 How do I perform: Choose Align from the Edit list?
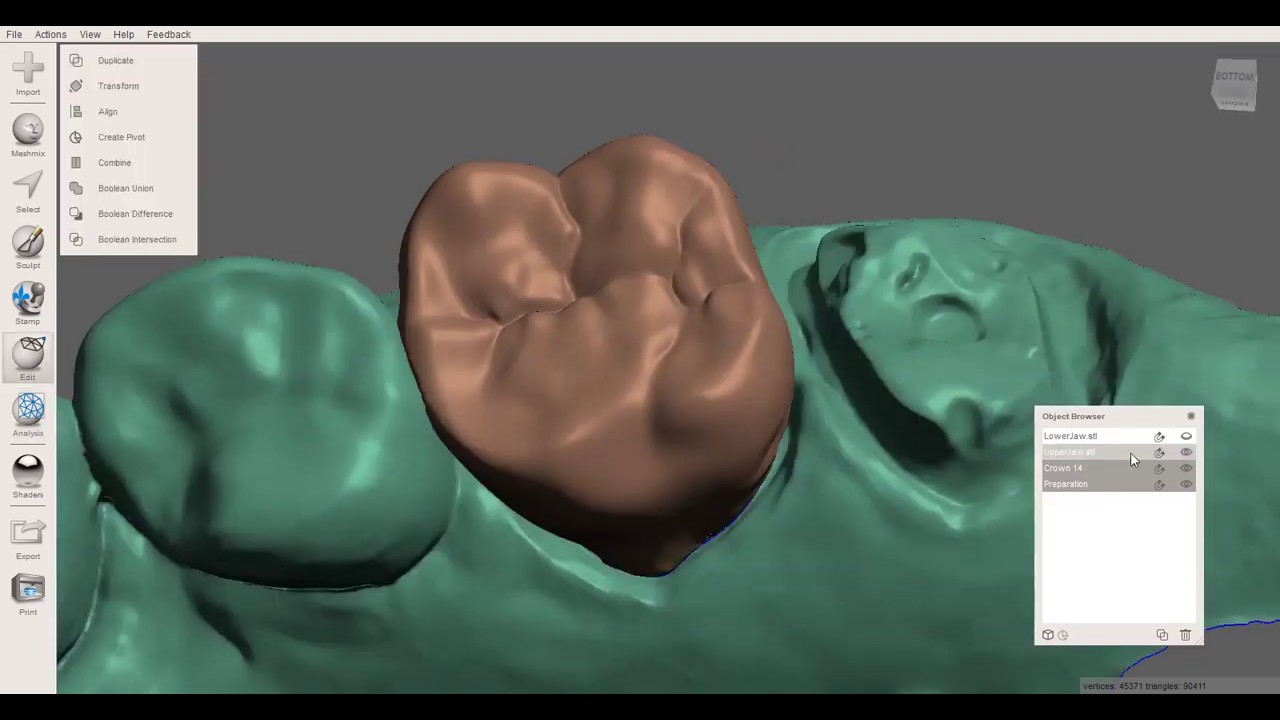pos(108,111)
